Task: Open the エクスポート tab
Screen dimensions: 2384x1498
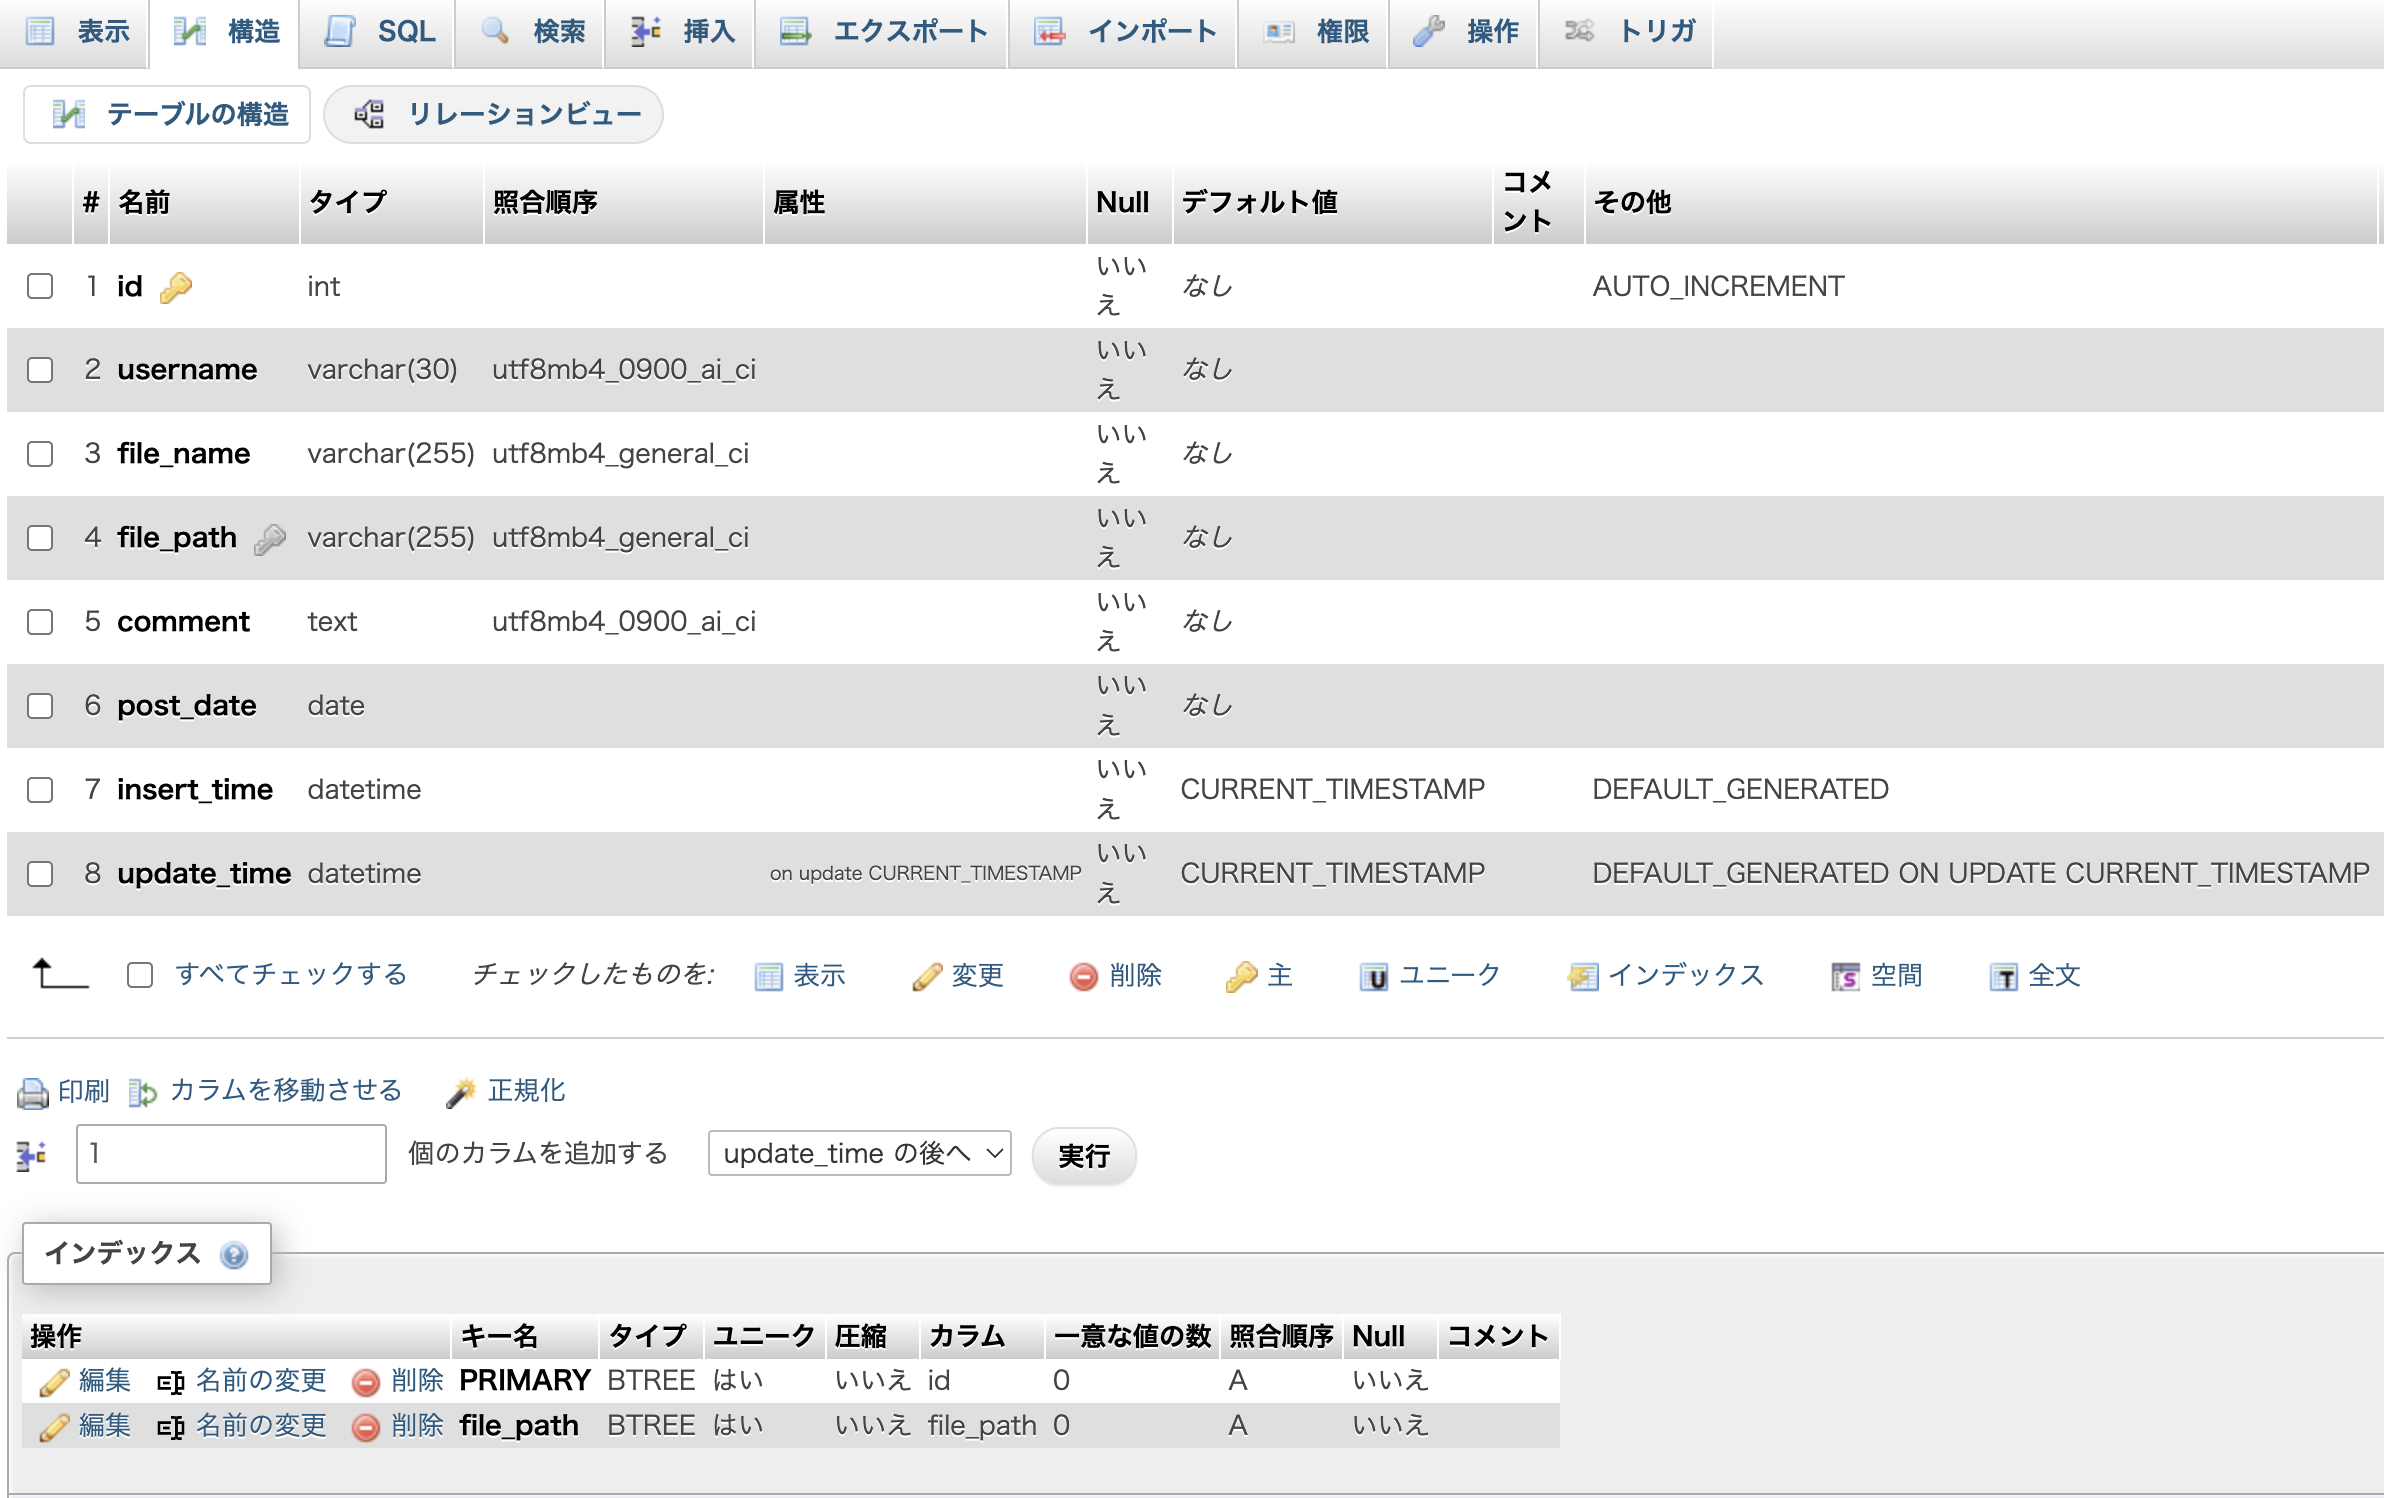Action: (882, 32)
